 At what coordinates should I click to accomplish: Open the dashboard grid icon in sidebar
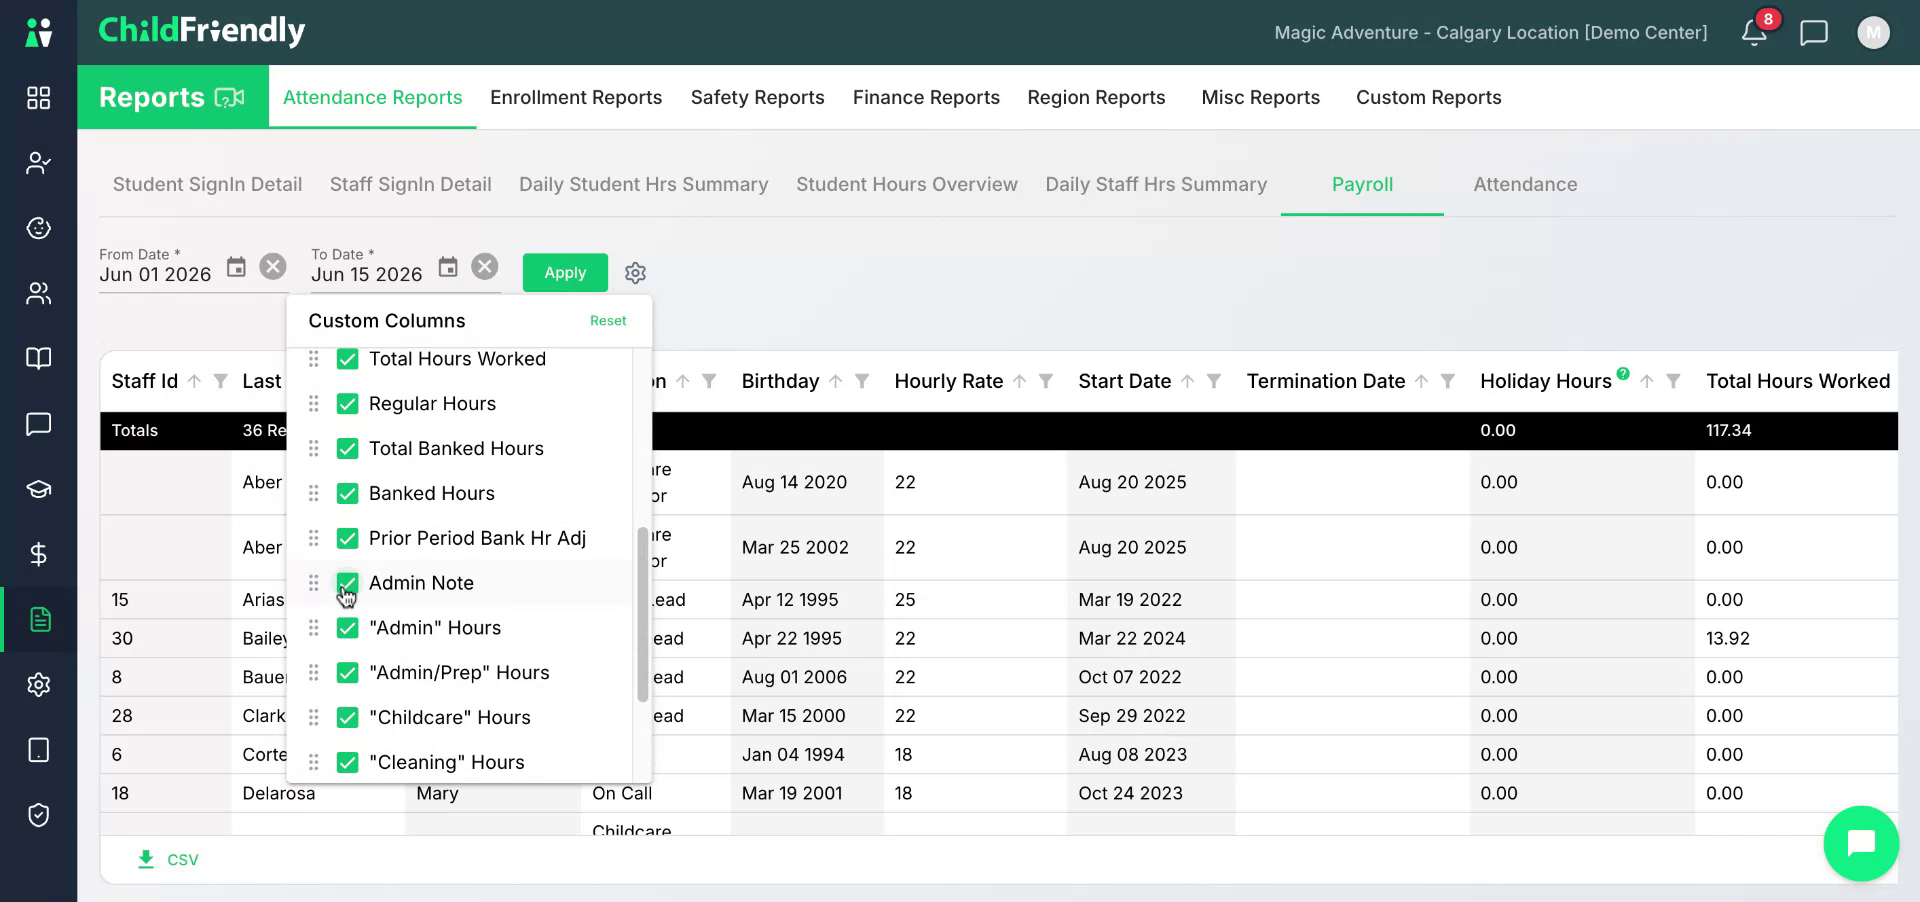[x=38, y=97]
